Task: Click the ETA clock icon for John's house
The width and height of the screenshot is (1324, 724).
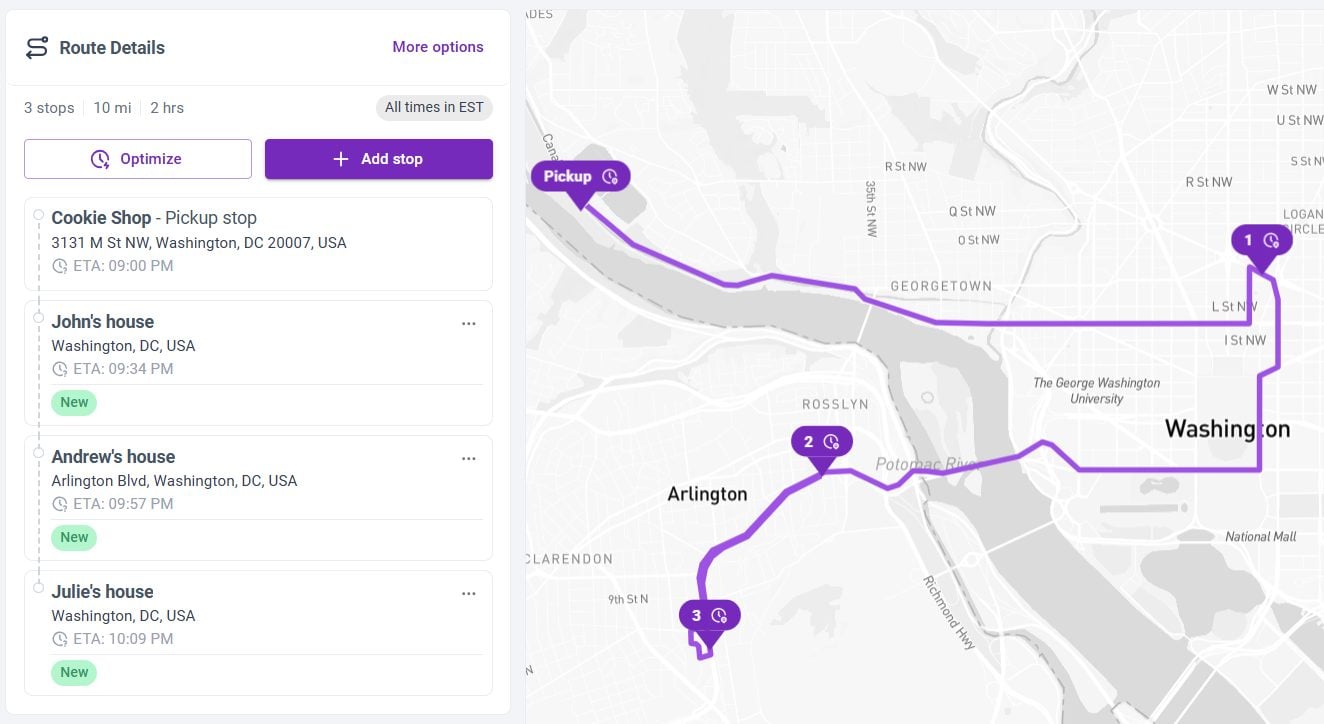Action: tap(59, 369)
